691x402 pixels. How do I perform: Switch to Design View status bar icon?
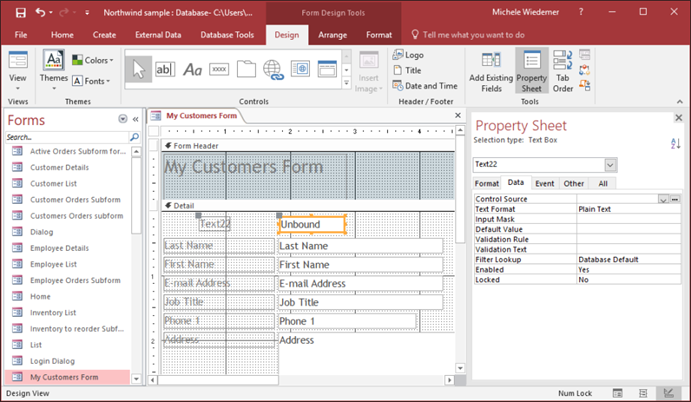pos(669,393)
